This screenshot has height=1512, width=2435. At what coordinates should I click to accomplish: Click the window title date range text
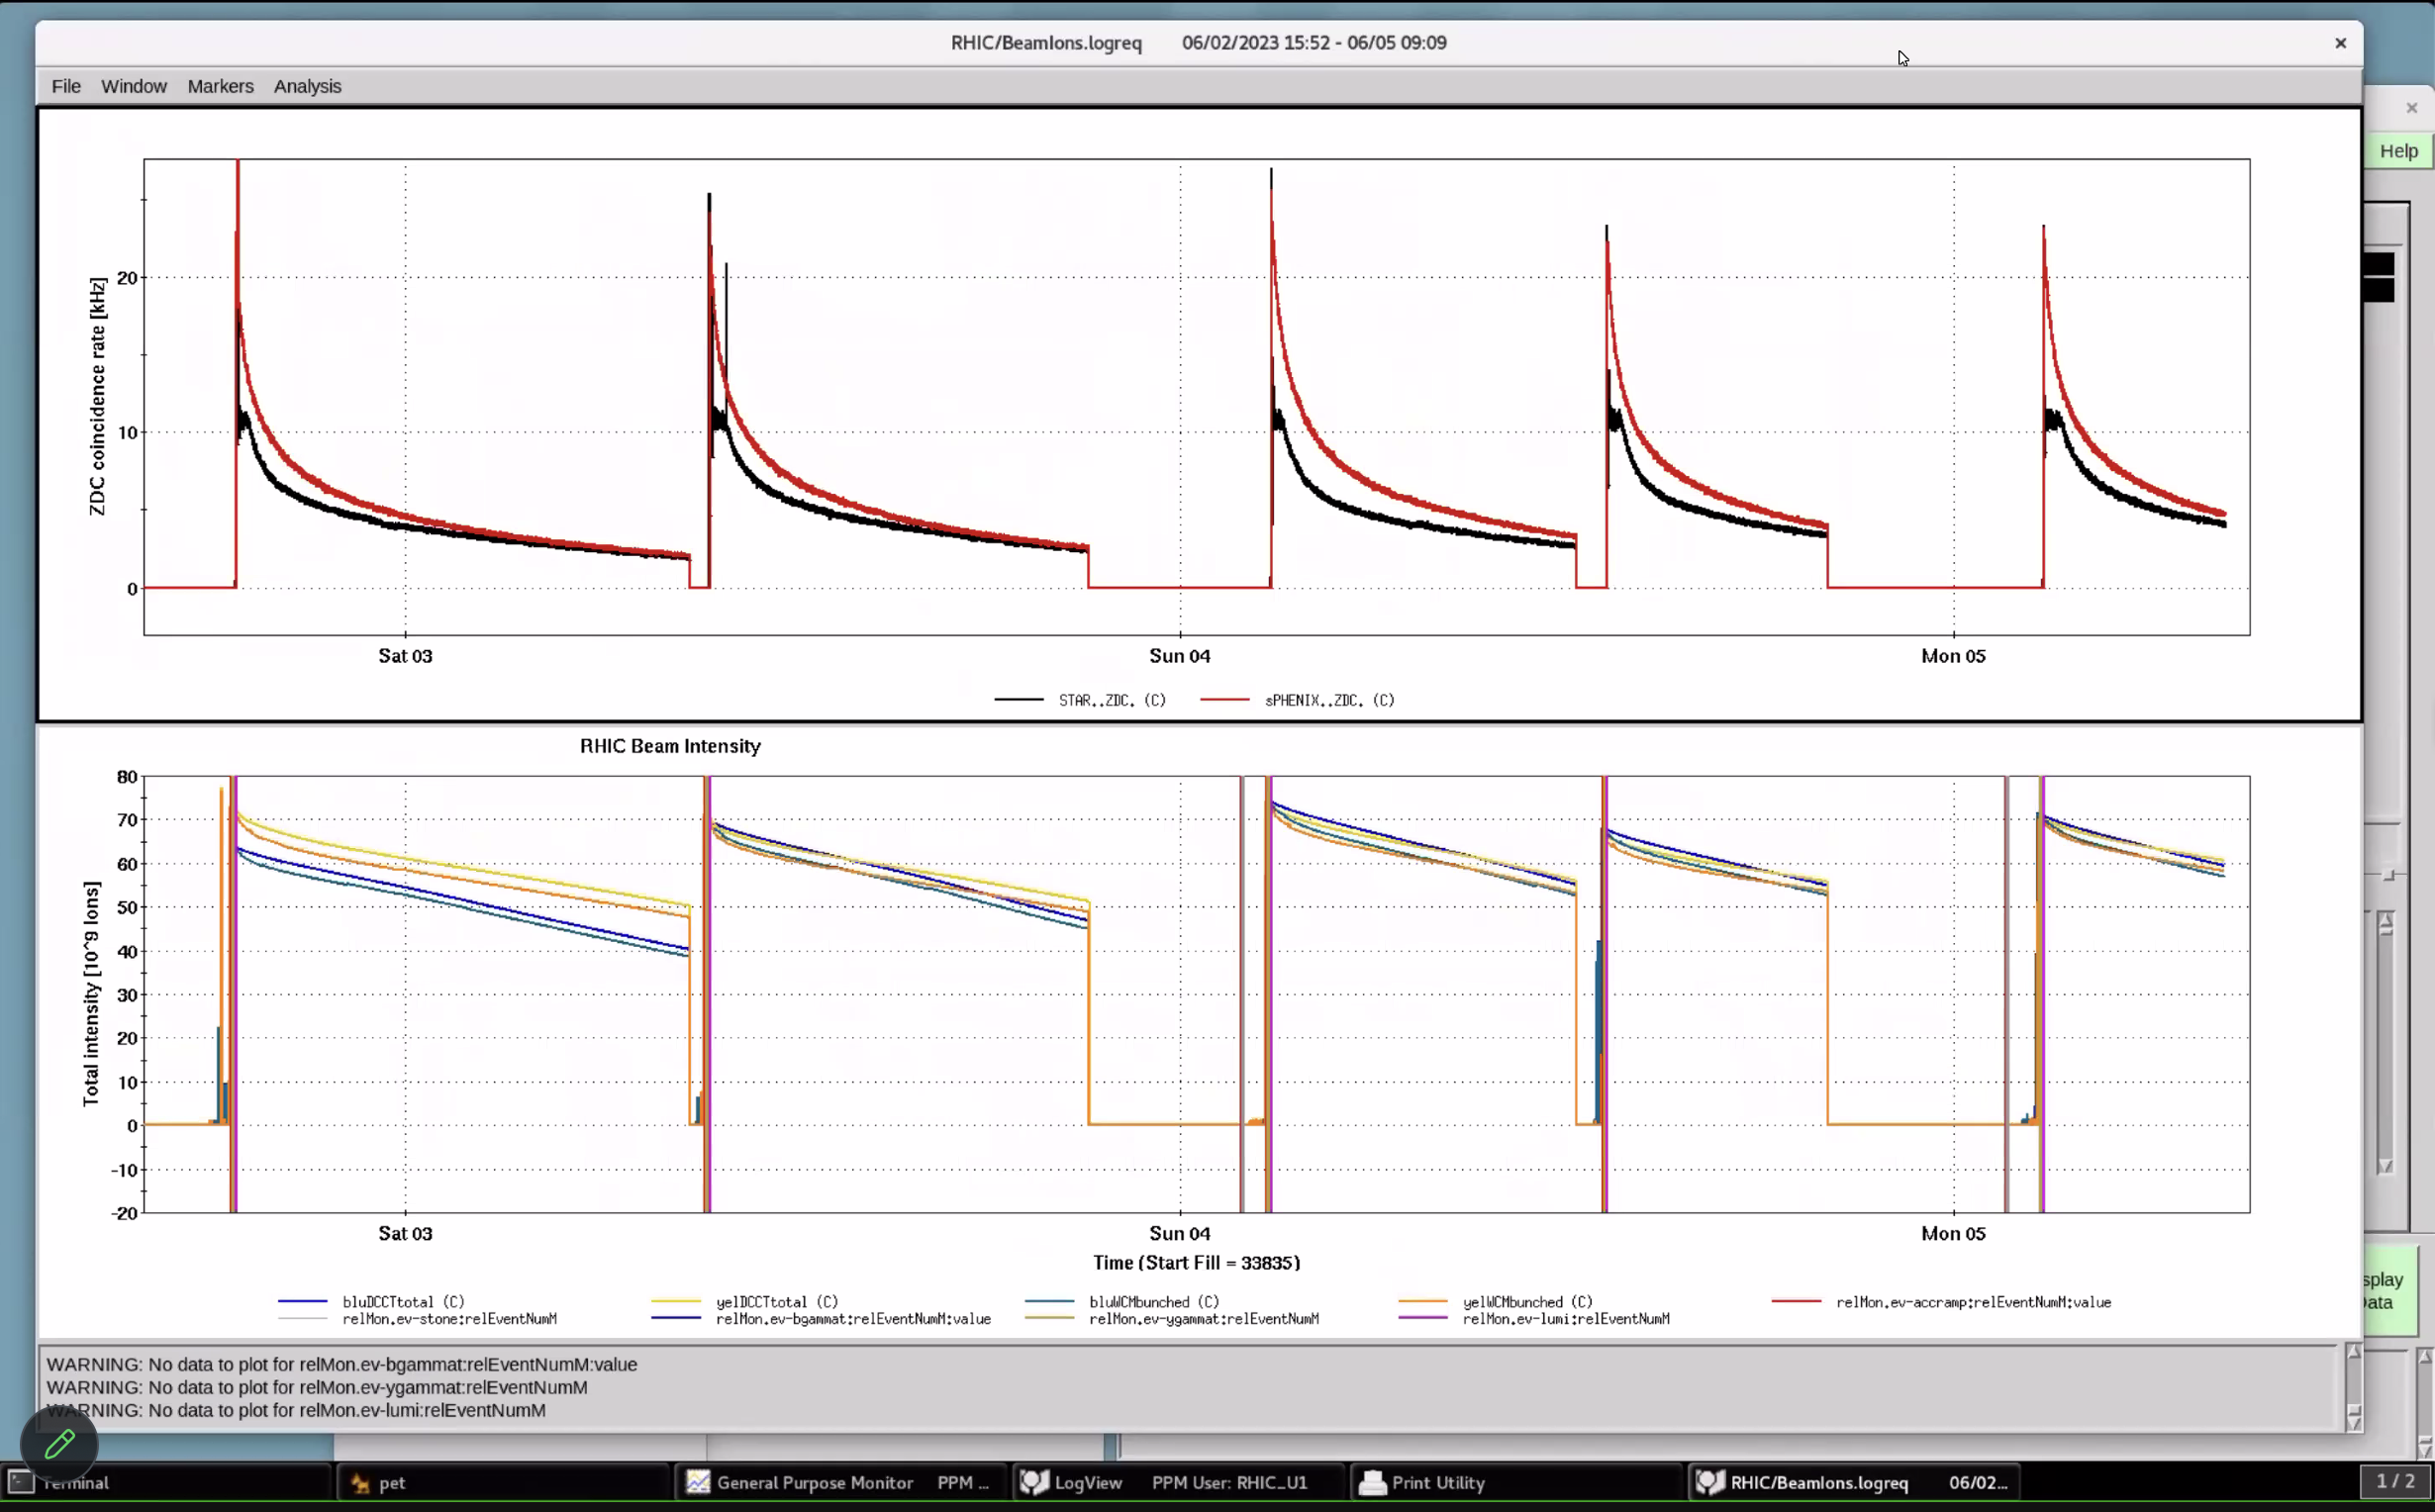tap(1314, 43)
